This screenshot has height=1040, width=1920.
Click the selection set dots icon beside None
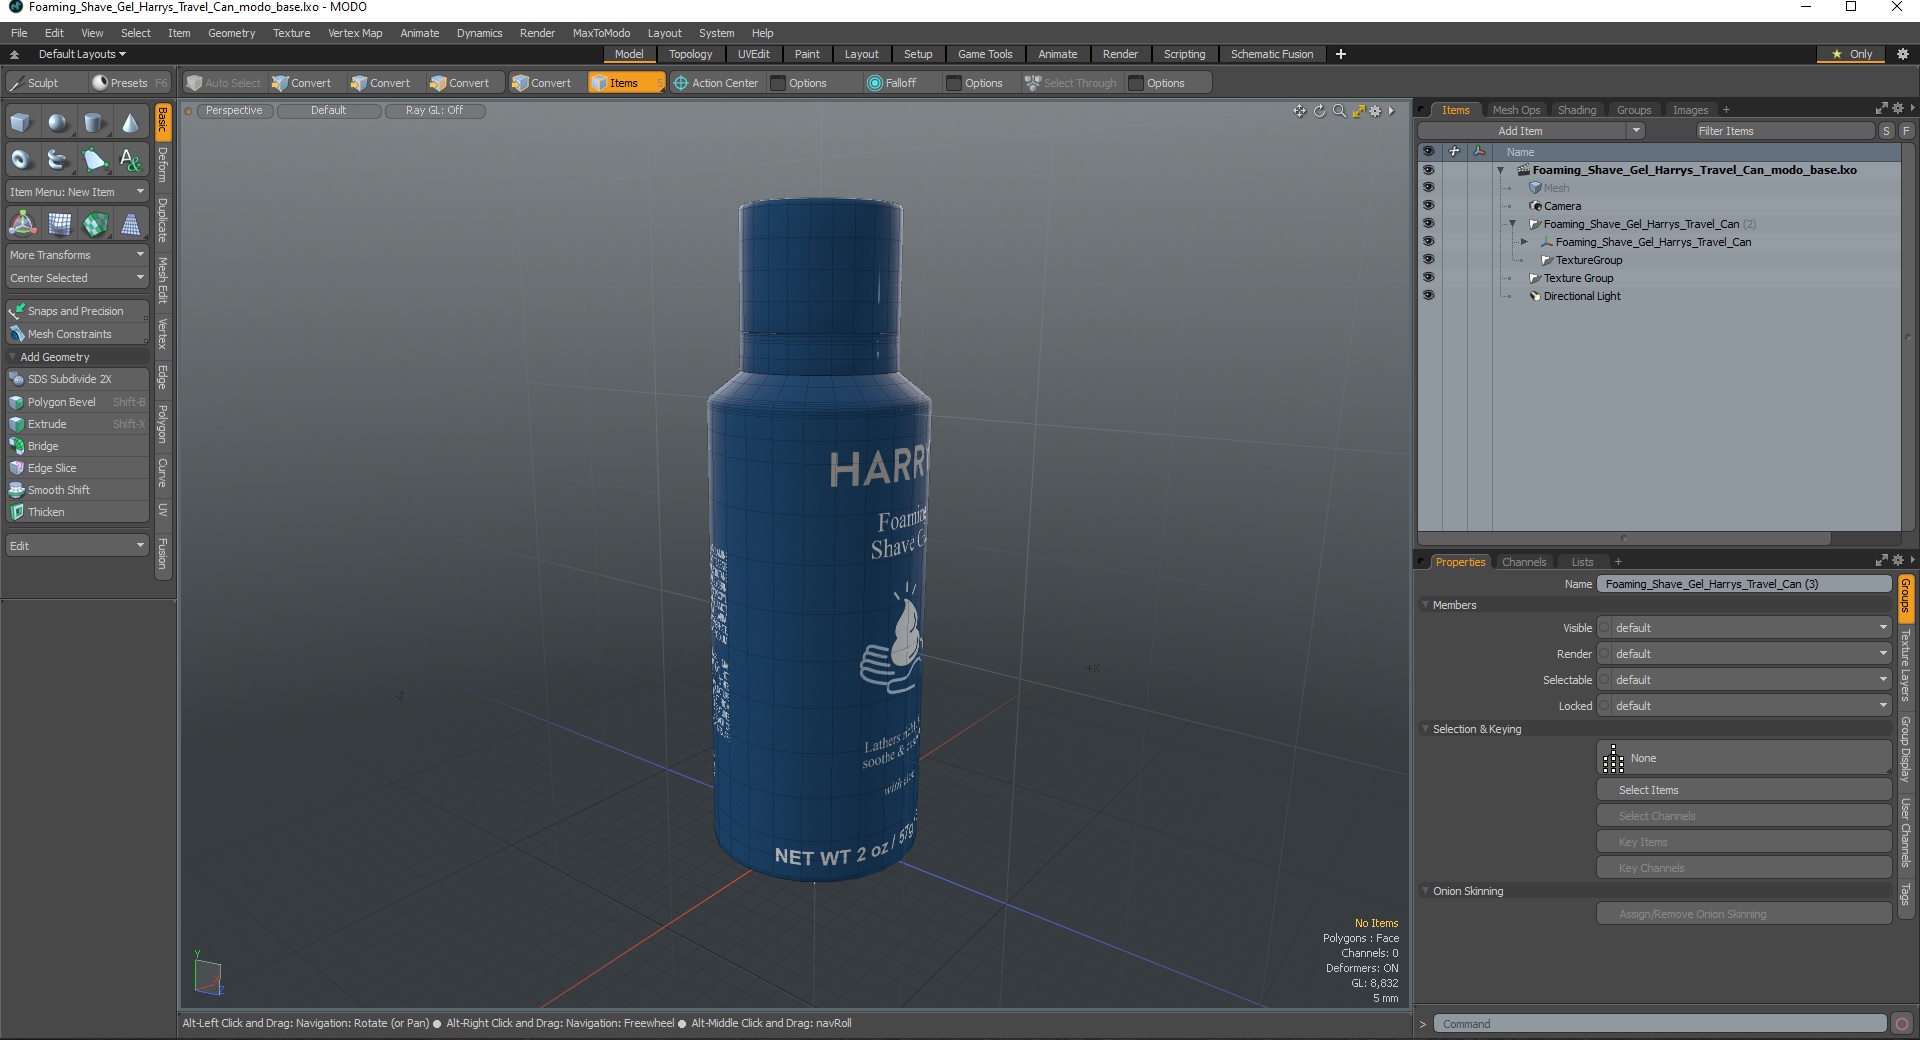click(1613, 759)
